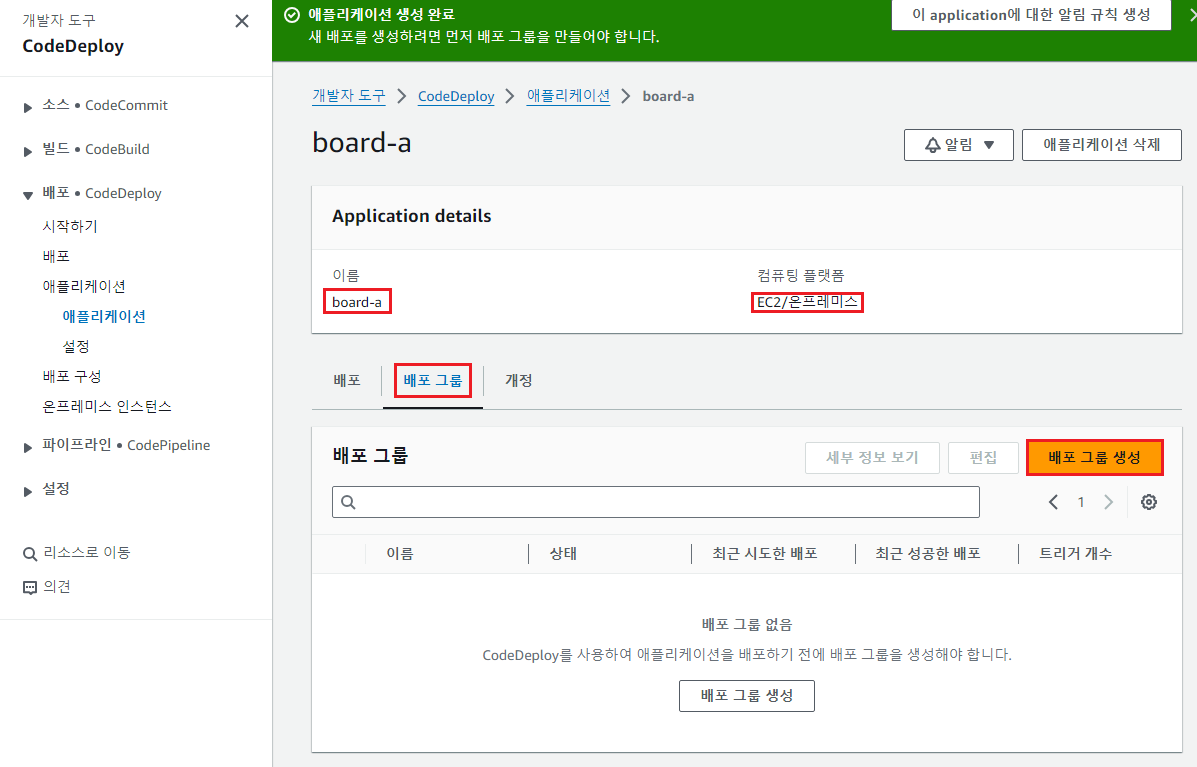Expand the 소스 CodeCommit section

[27, 108]
